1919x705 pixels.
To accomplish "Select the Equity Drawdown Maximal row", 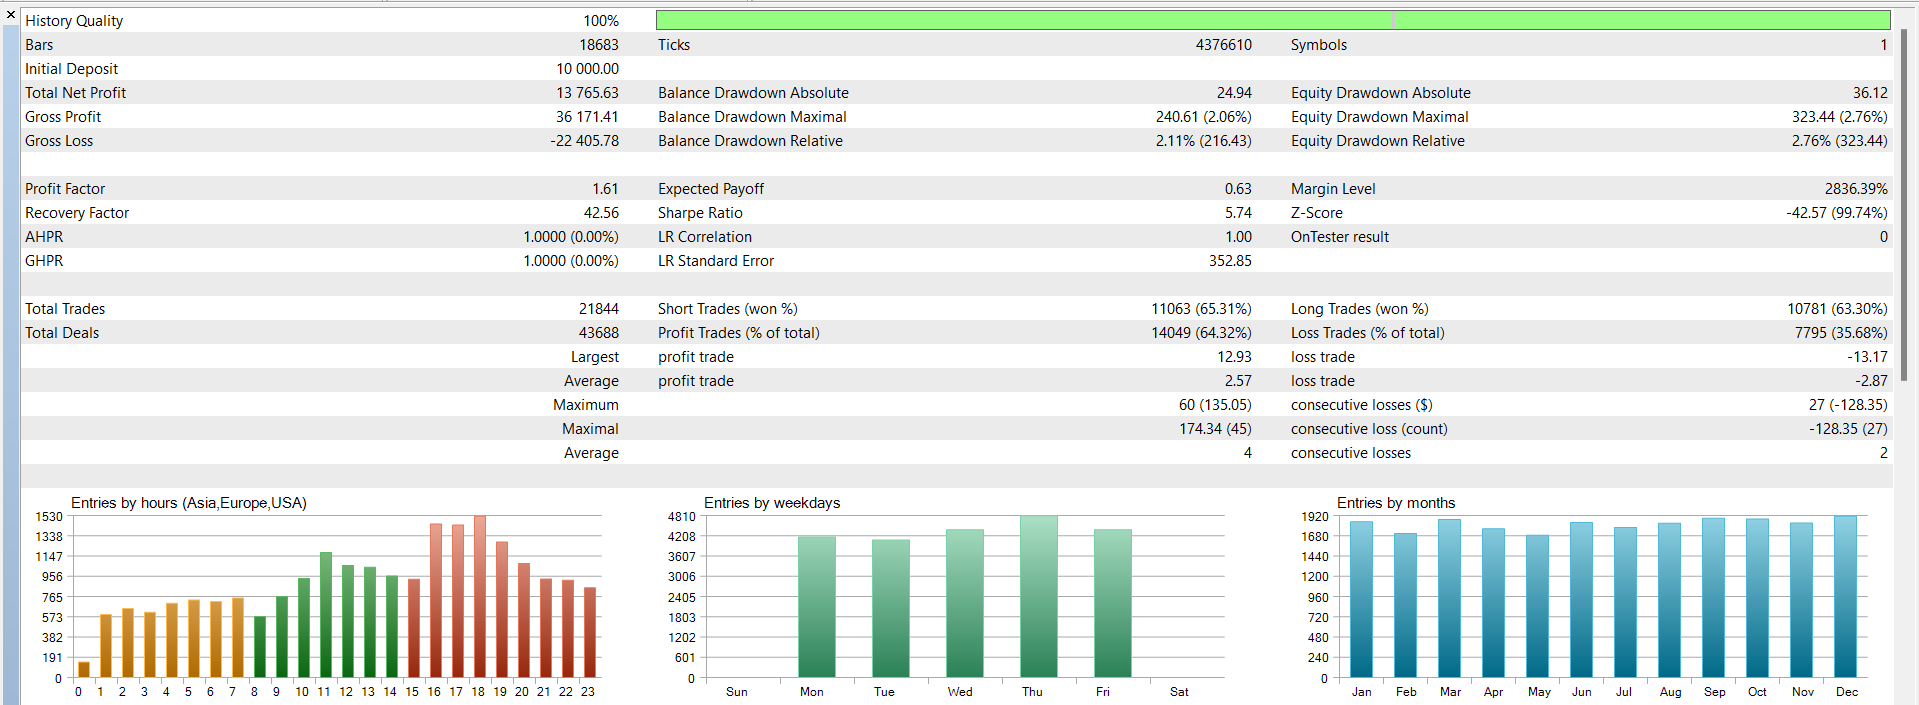I will point(1589,117).
